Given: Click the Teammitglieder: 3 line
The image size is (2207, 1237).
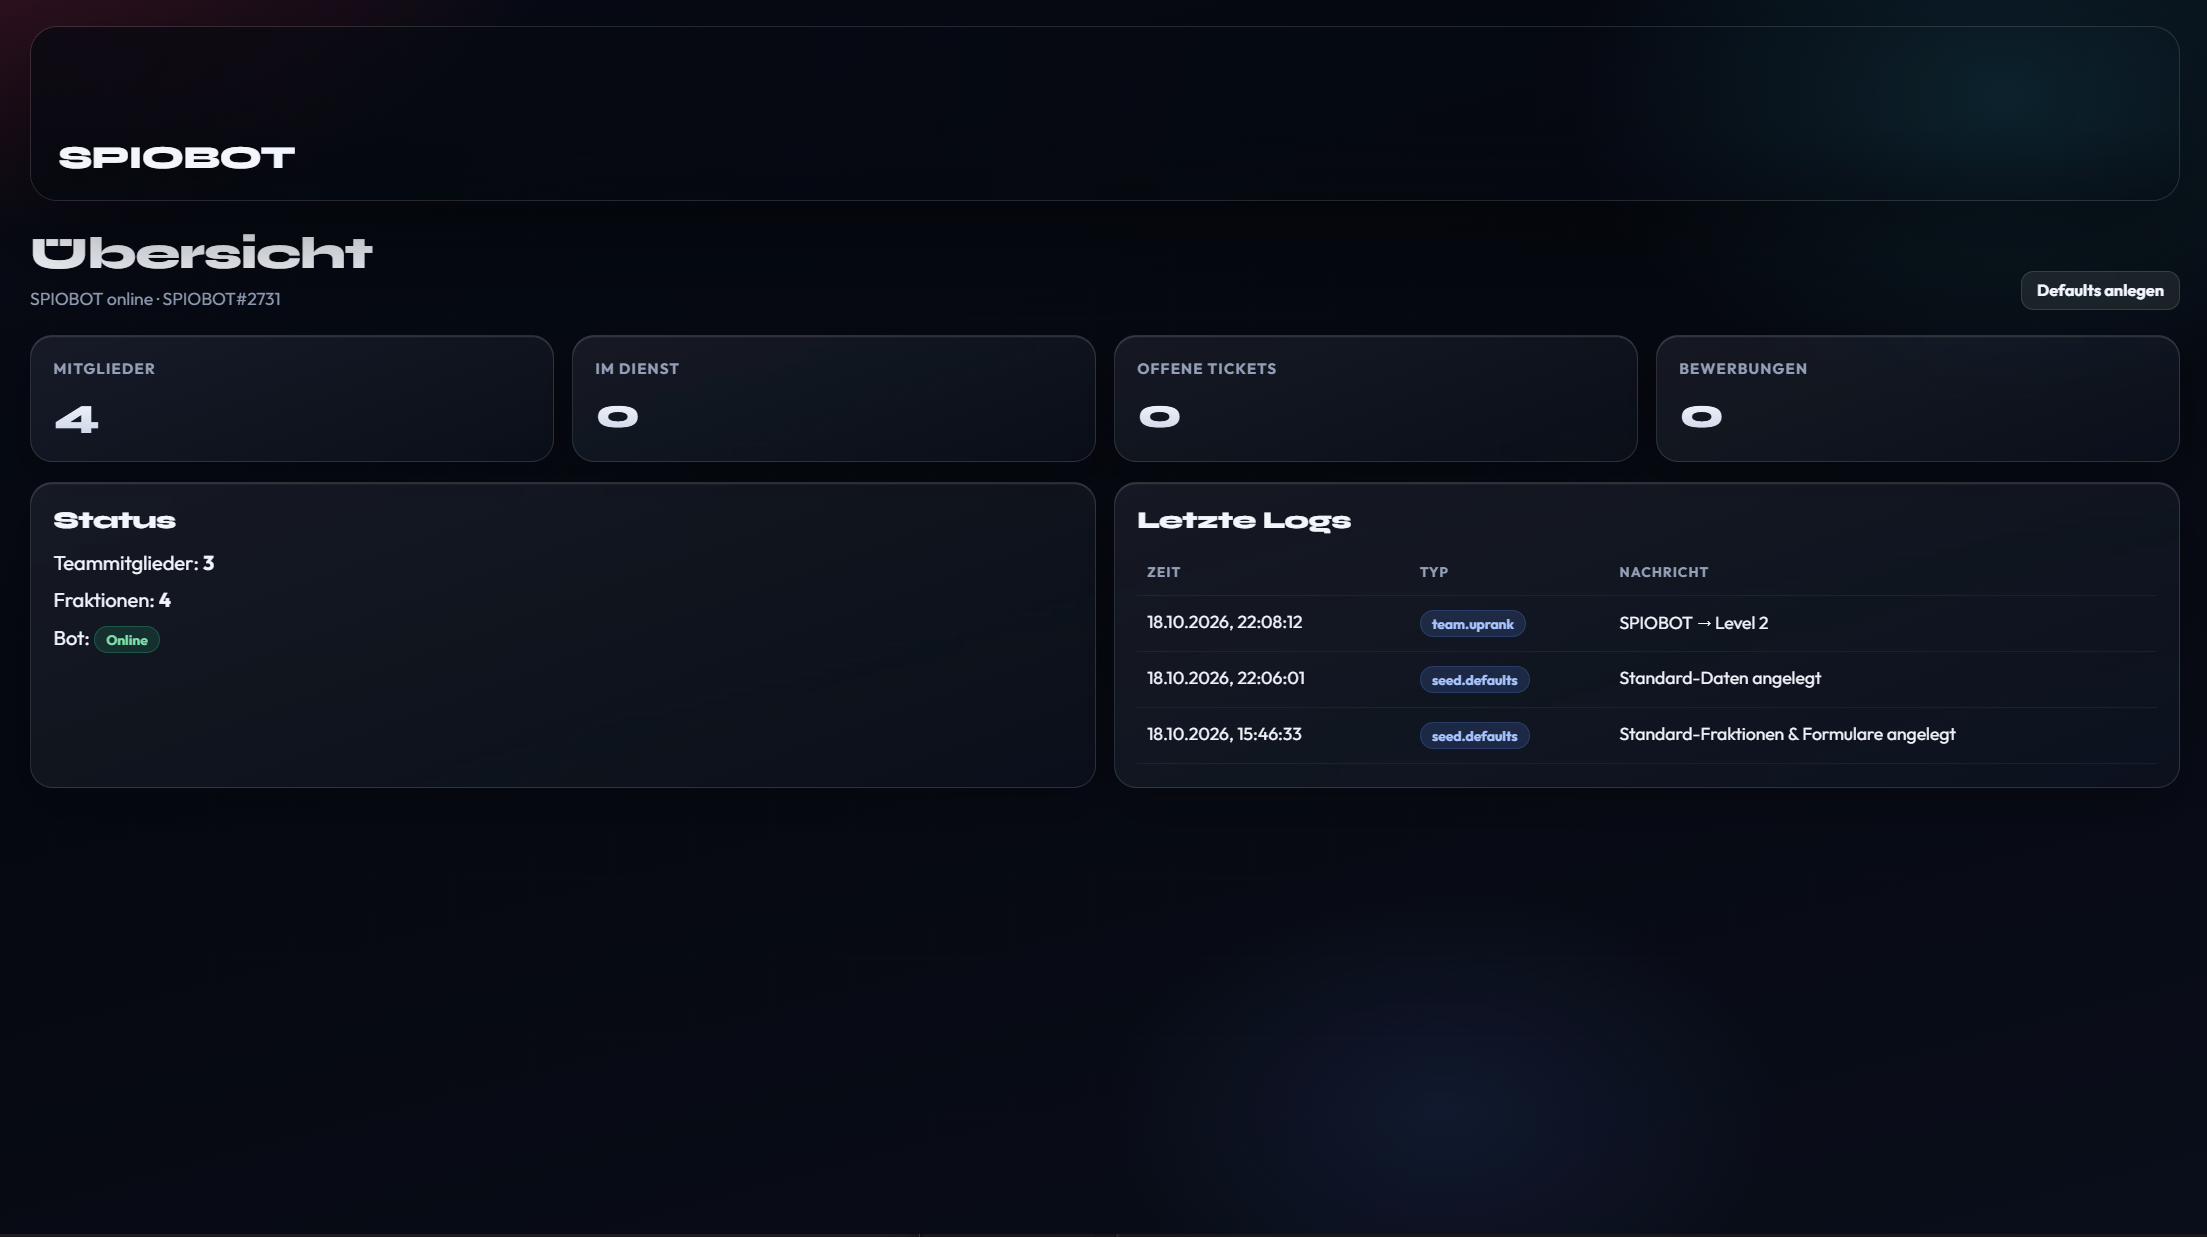Looking at the screenshot, I should click(x=134, y=563).
